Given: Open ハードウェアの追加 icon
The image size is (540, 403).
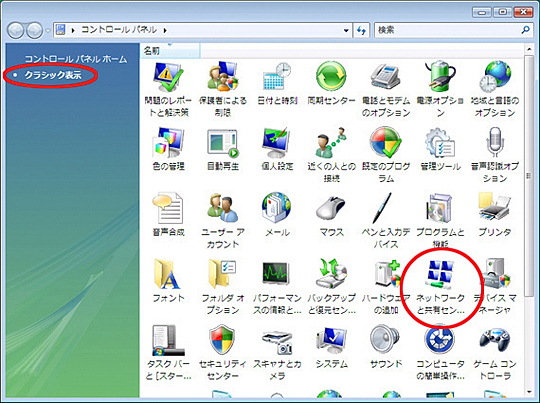Looking at the screenshot, I should [x=387, y=274].
